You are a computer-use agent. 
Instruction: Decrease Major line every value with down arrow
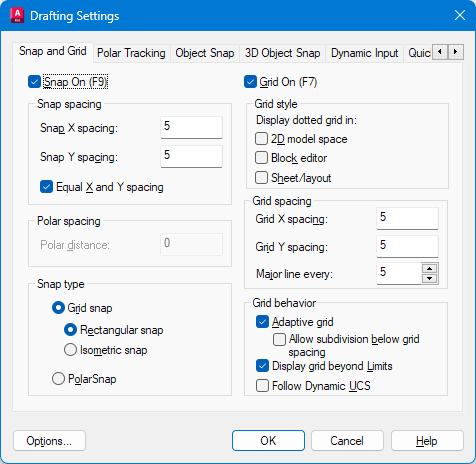pyautogui.click(x=429, y=278)
